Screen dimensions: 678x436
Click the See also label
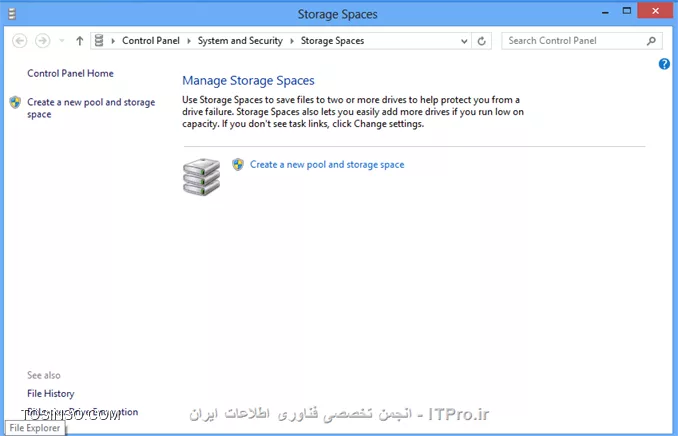(x=44, y=375)
